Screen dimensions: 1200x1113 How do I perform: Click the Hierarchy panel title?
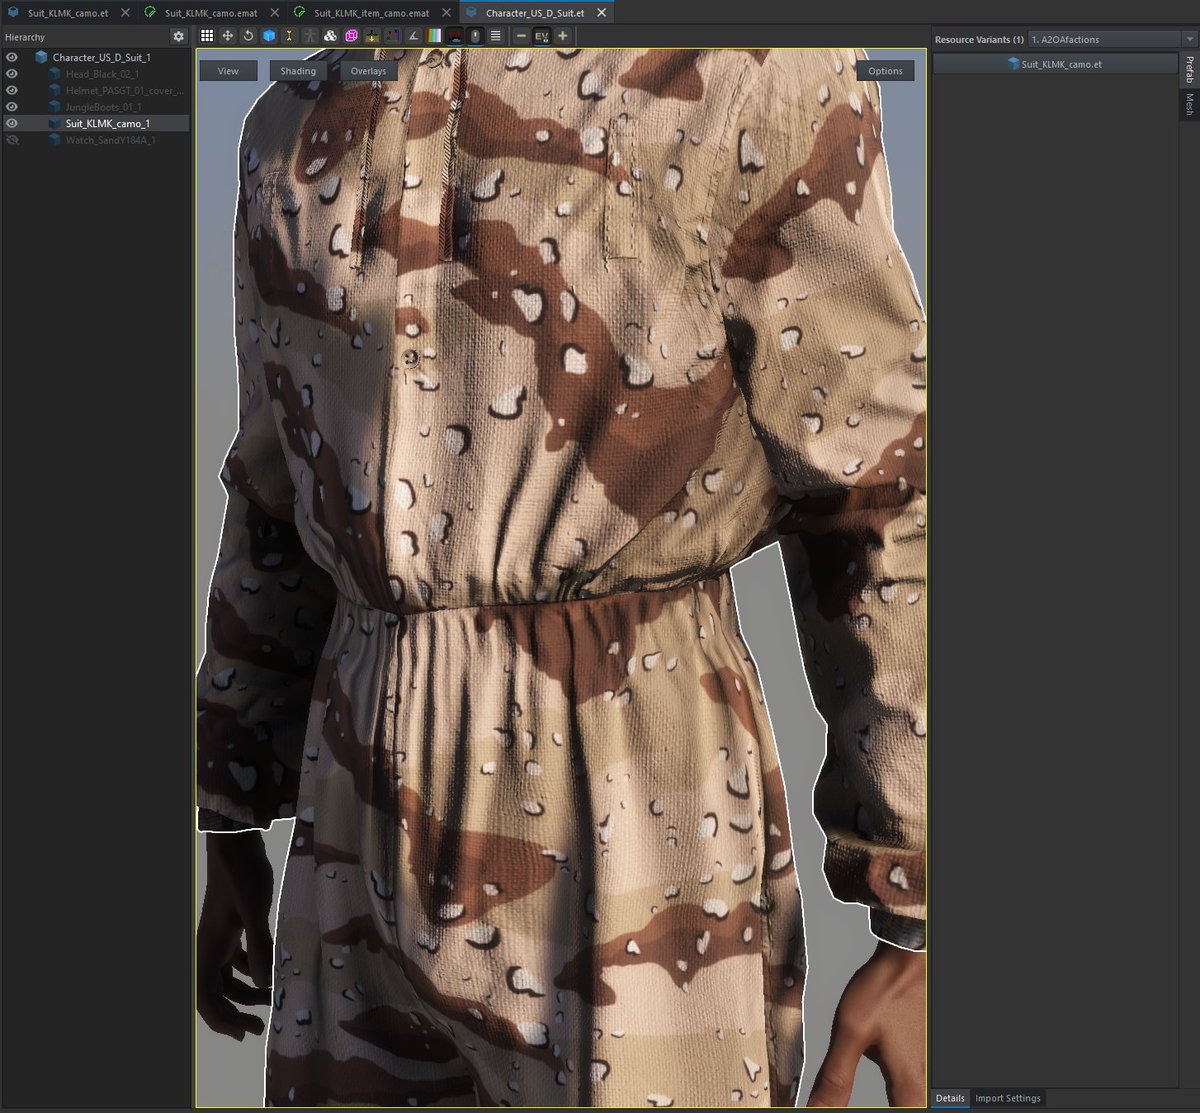25,37
